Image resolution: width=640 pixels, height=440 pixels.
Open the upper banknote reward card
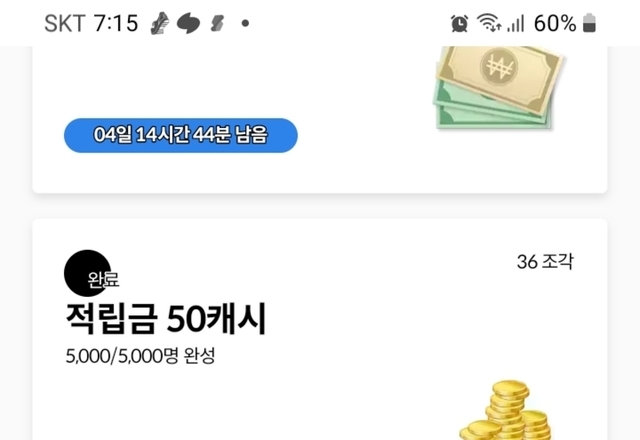pos(320,120)
